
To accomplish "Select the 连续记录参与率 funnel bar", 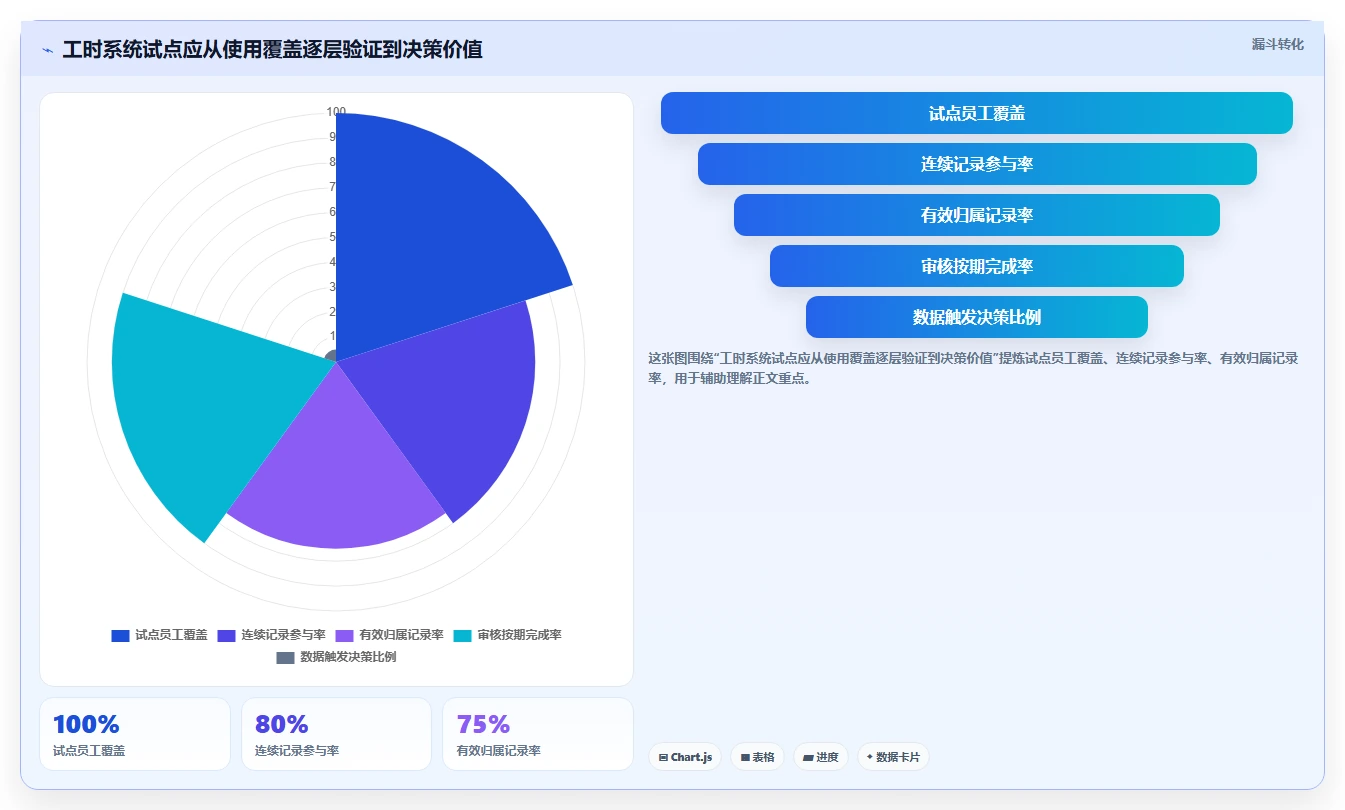I will tap(976, 164).
